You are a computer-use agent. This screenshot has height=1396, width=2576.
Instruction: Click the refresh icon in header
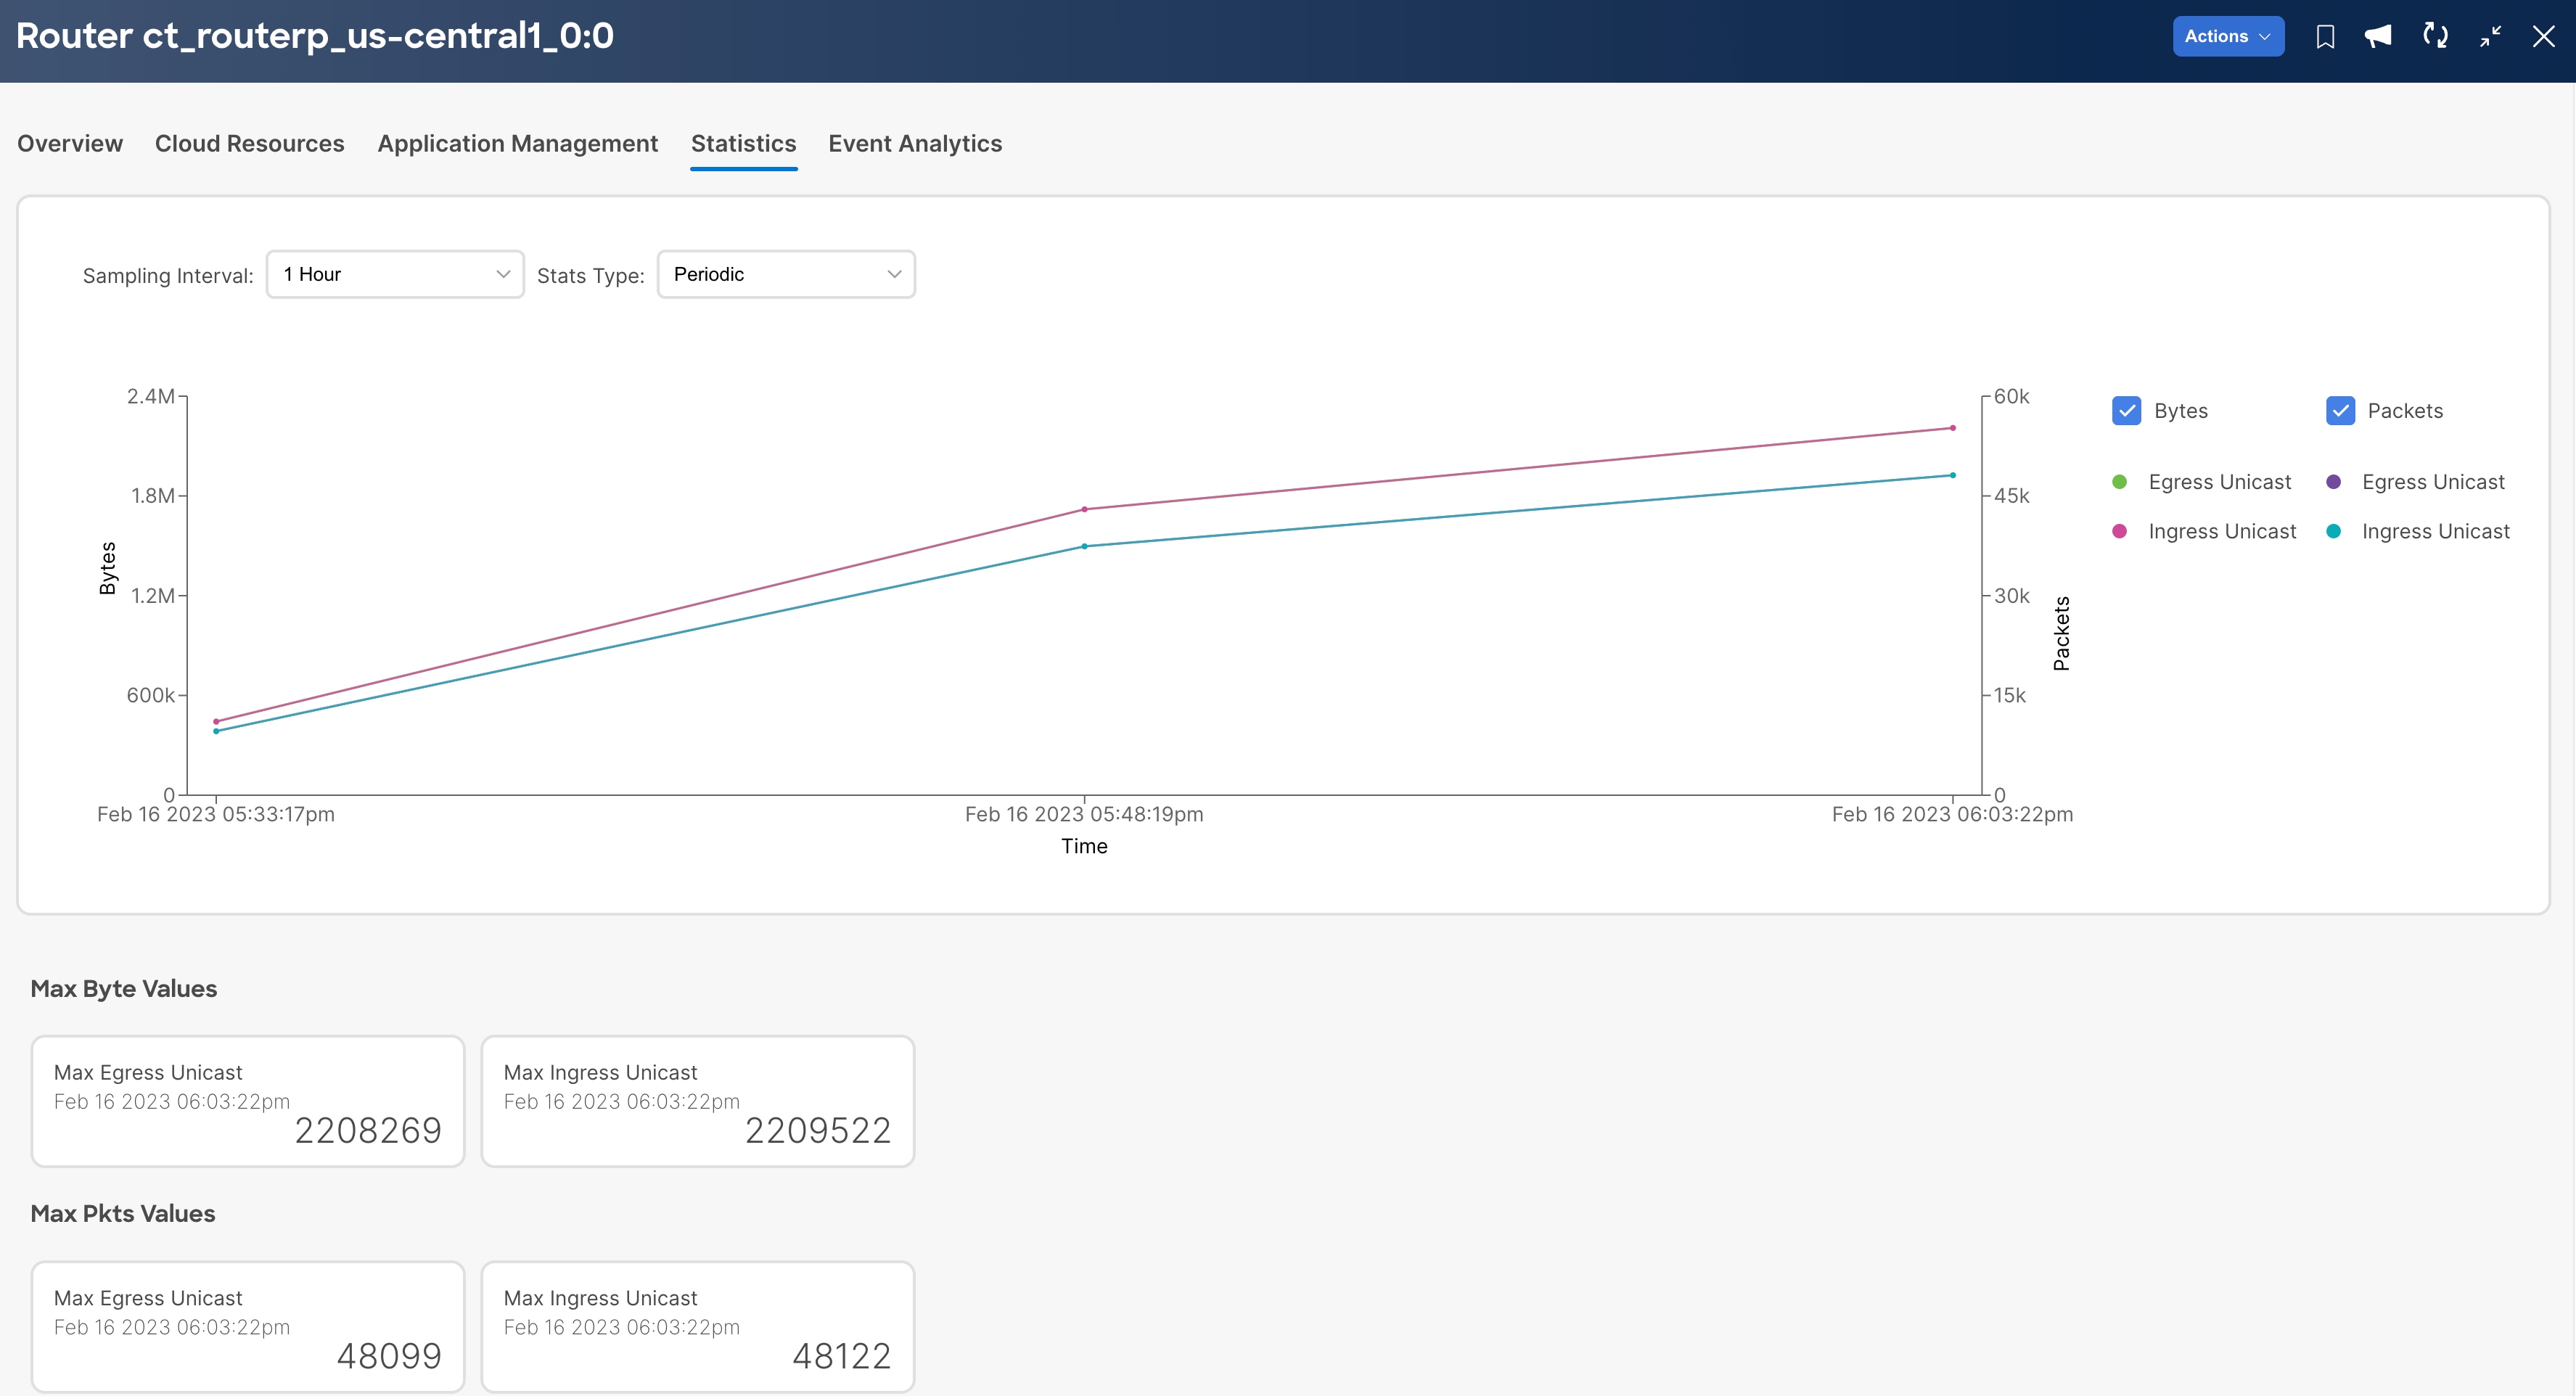[x=2435, y=37]
